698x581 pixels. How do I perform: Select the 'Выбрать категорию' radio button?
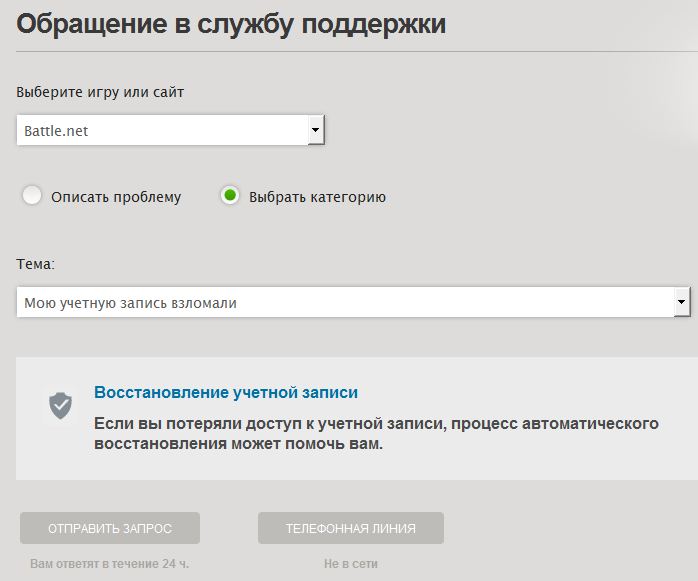(x=230, y=195)
